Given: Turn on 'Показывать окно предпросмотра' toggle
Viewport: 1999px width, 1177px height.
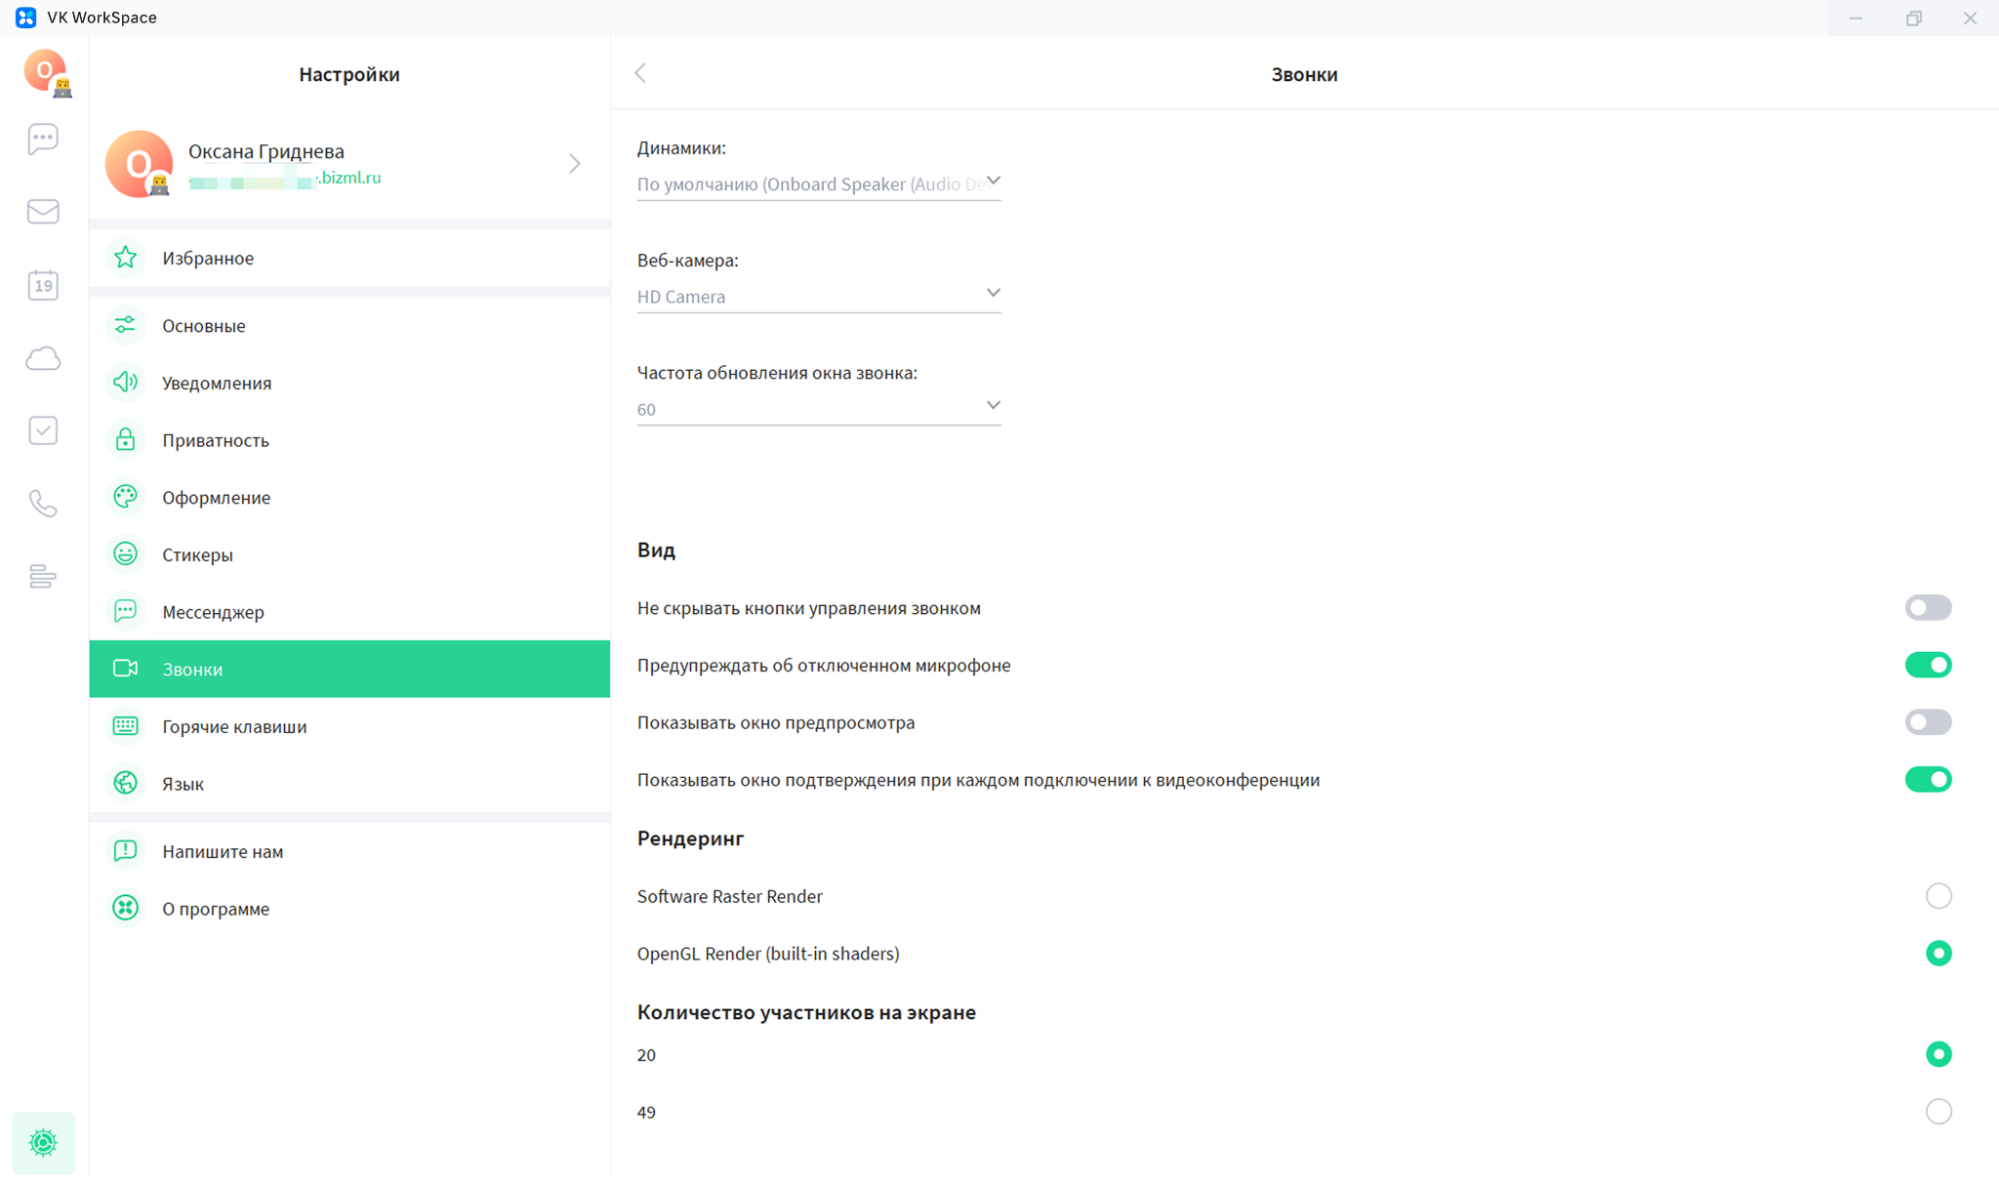Looking at the screenshot, I should point(1927,722).
